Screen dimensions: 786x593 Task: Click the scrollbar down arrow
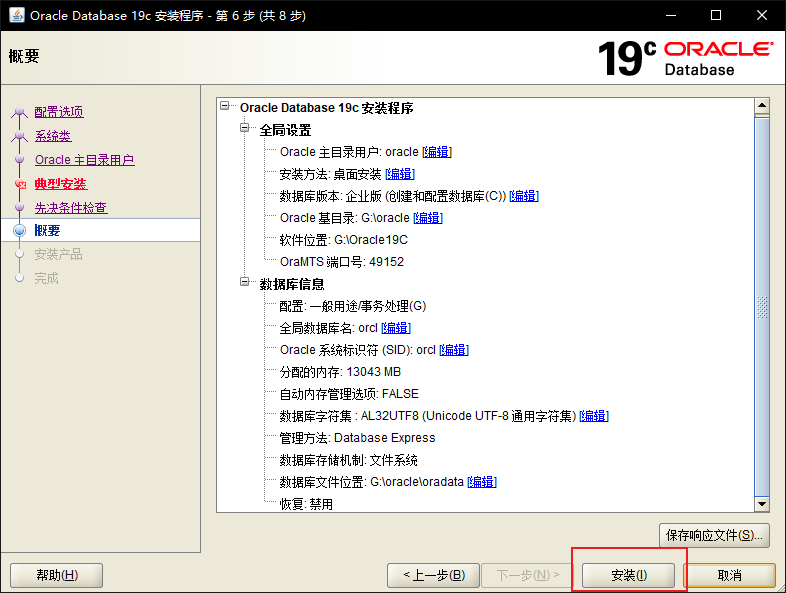762,504
